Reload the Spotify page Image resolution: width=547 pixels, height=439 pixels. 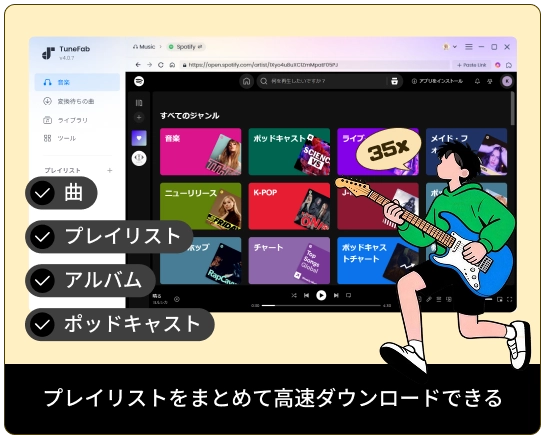pos(160,65)
